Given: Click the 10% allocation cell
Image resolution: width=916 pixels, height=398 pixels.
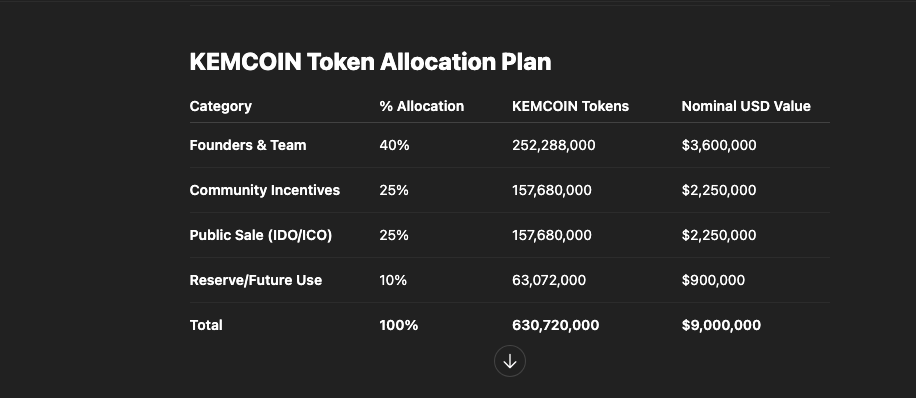Looking at the screenshot, I should 393,280.
